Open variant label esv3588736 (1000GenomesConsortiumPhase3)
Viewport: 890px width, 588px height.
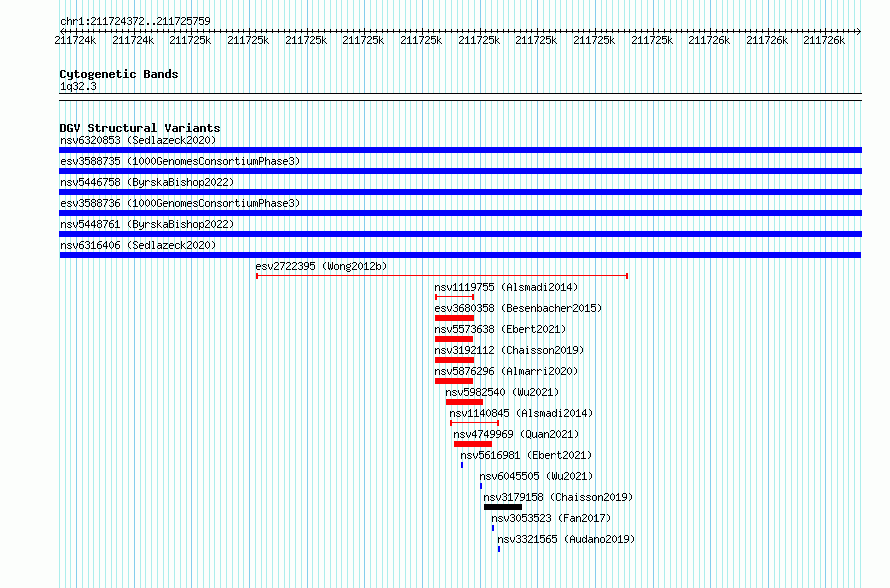click(180, 203)
